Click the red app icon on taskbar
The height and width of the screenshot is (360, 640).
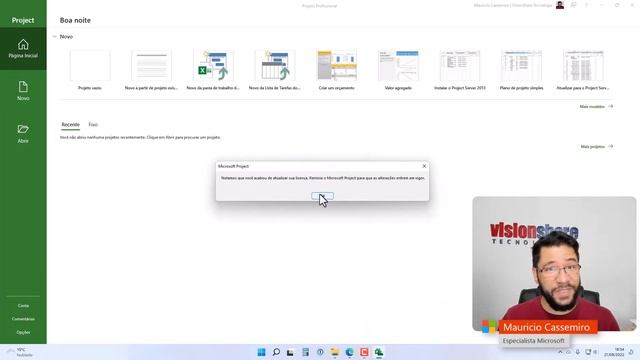[364, 352]
